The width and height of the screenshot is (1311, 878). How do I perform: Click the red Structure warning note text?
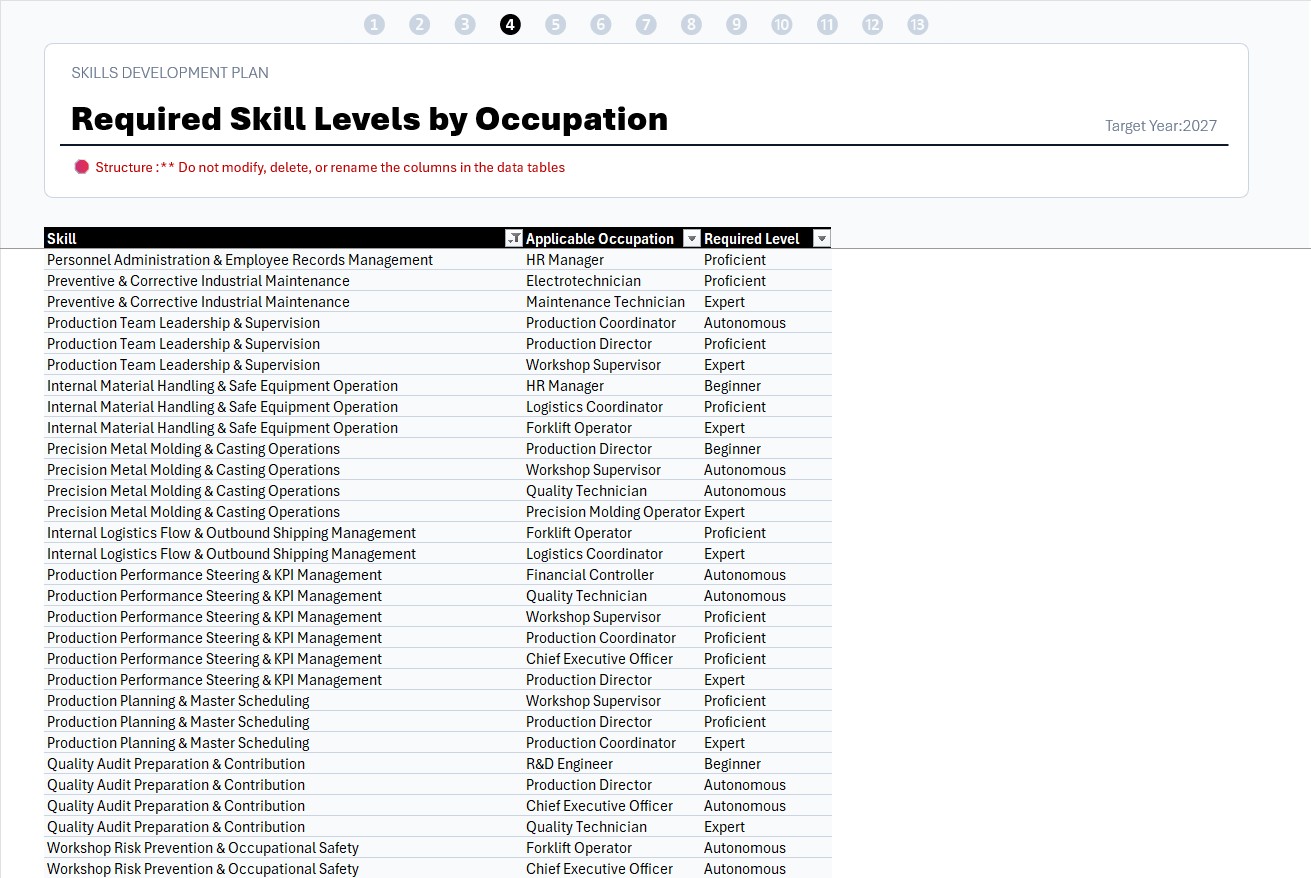coord(330,168)
